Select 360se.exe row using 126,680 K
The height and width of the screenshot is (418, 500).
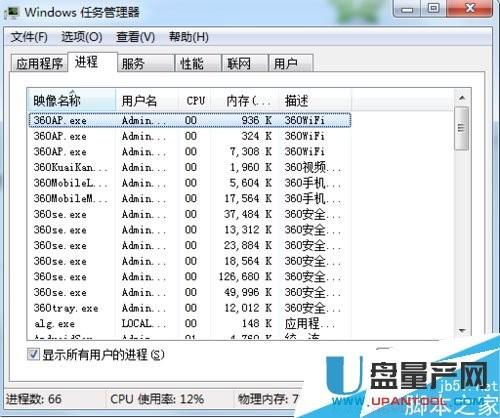pos(190,276)
